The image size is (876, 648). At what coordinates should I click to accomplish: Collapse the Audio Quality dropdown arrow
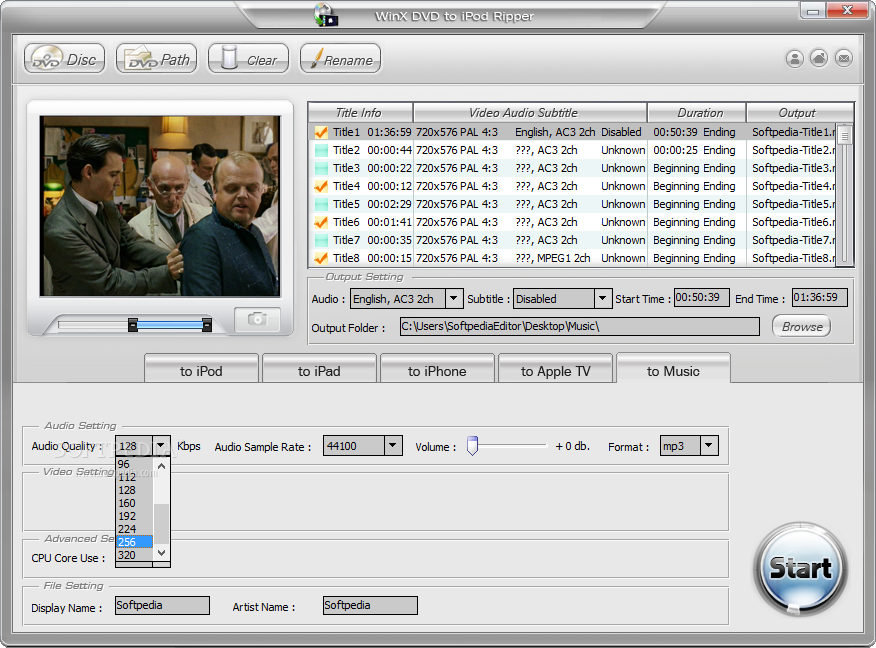tap(161, 446)
